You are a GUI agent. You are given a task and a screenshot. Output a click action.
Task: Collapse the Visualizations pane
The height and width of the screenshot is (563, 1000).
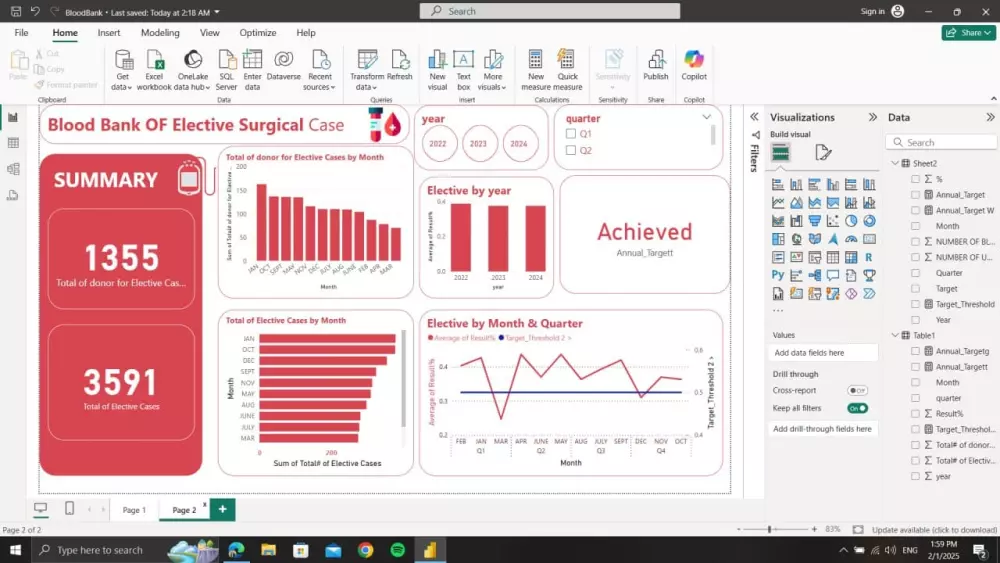872,117
